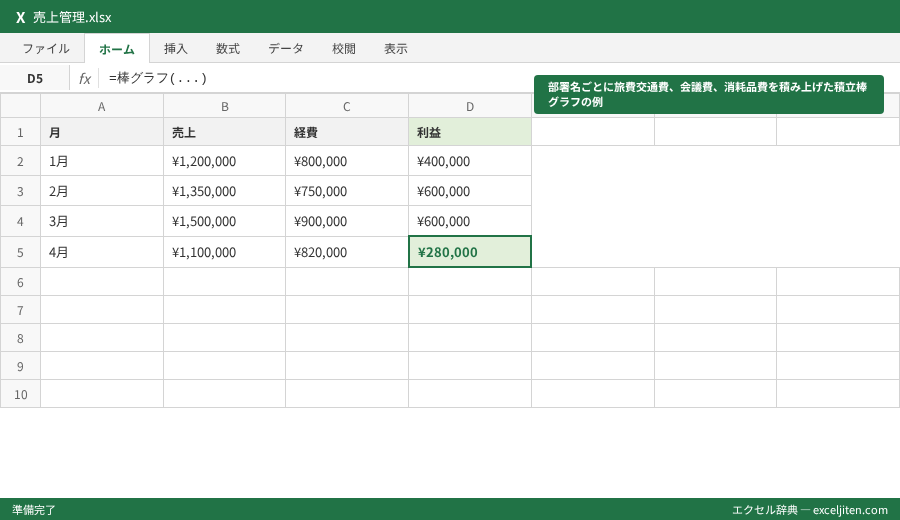Click the selected cell ¥280,000
This screenshot has height=520, width=900.
470,252
